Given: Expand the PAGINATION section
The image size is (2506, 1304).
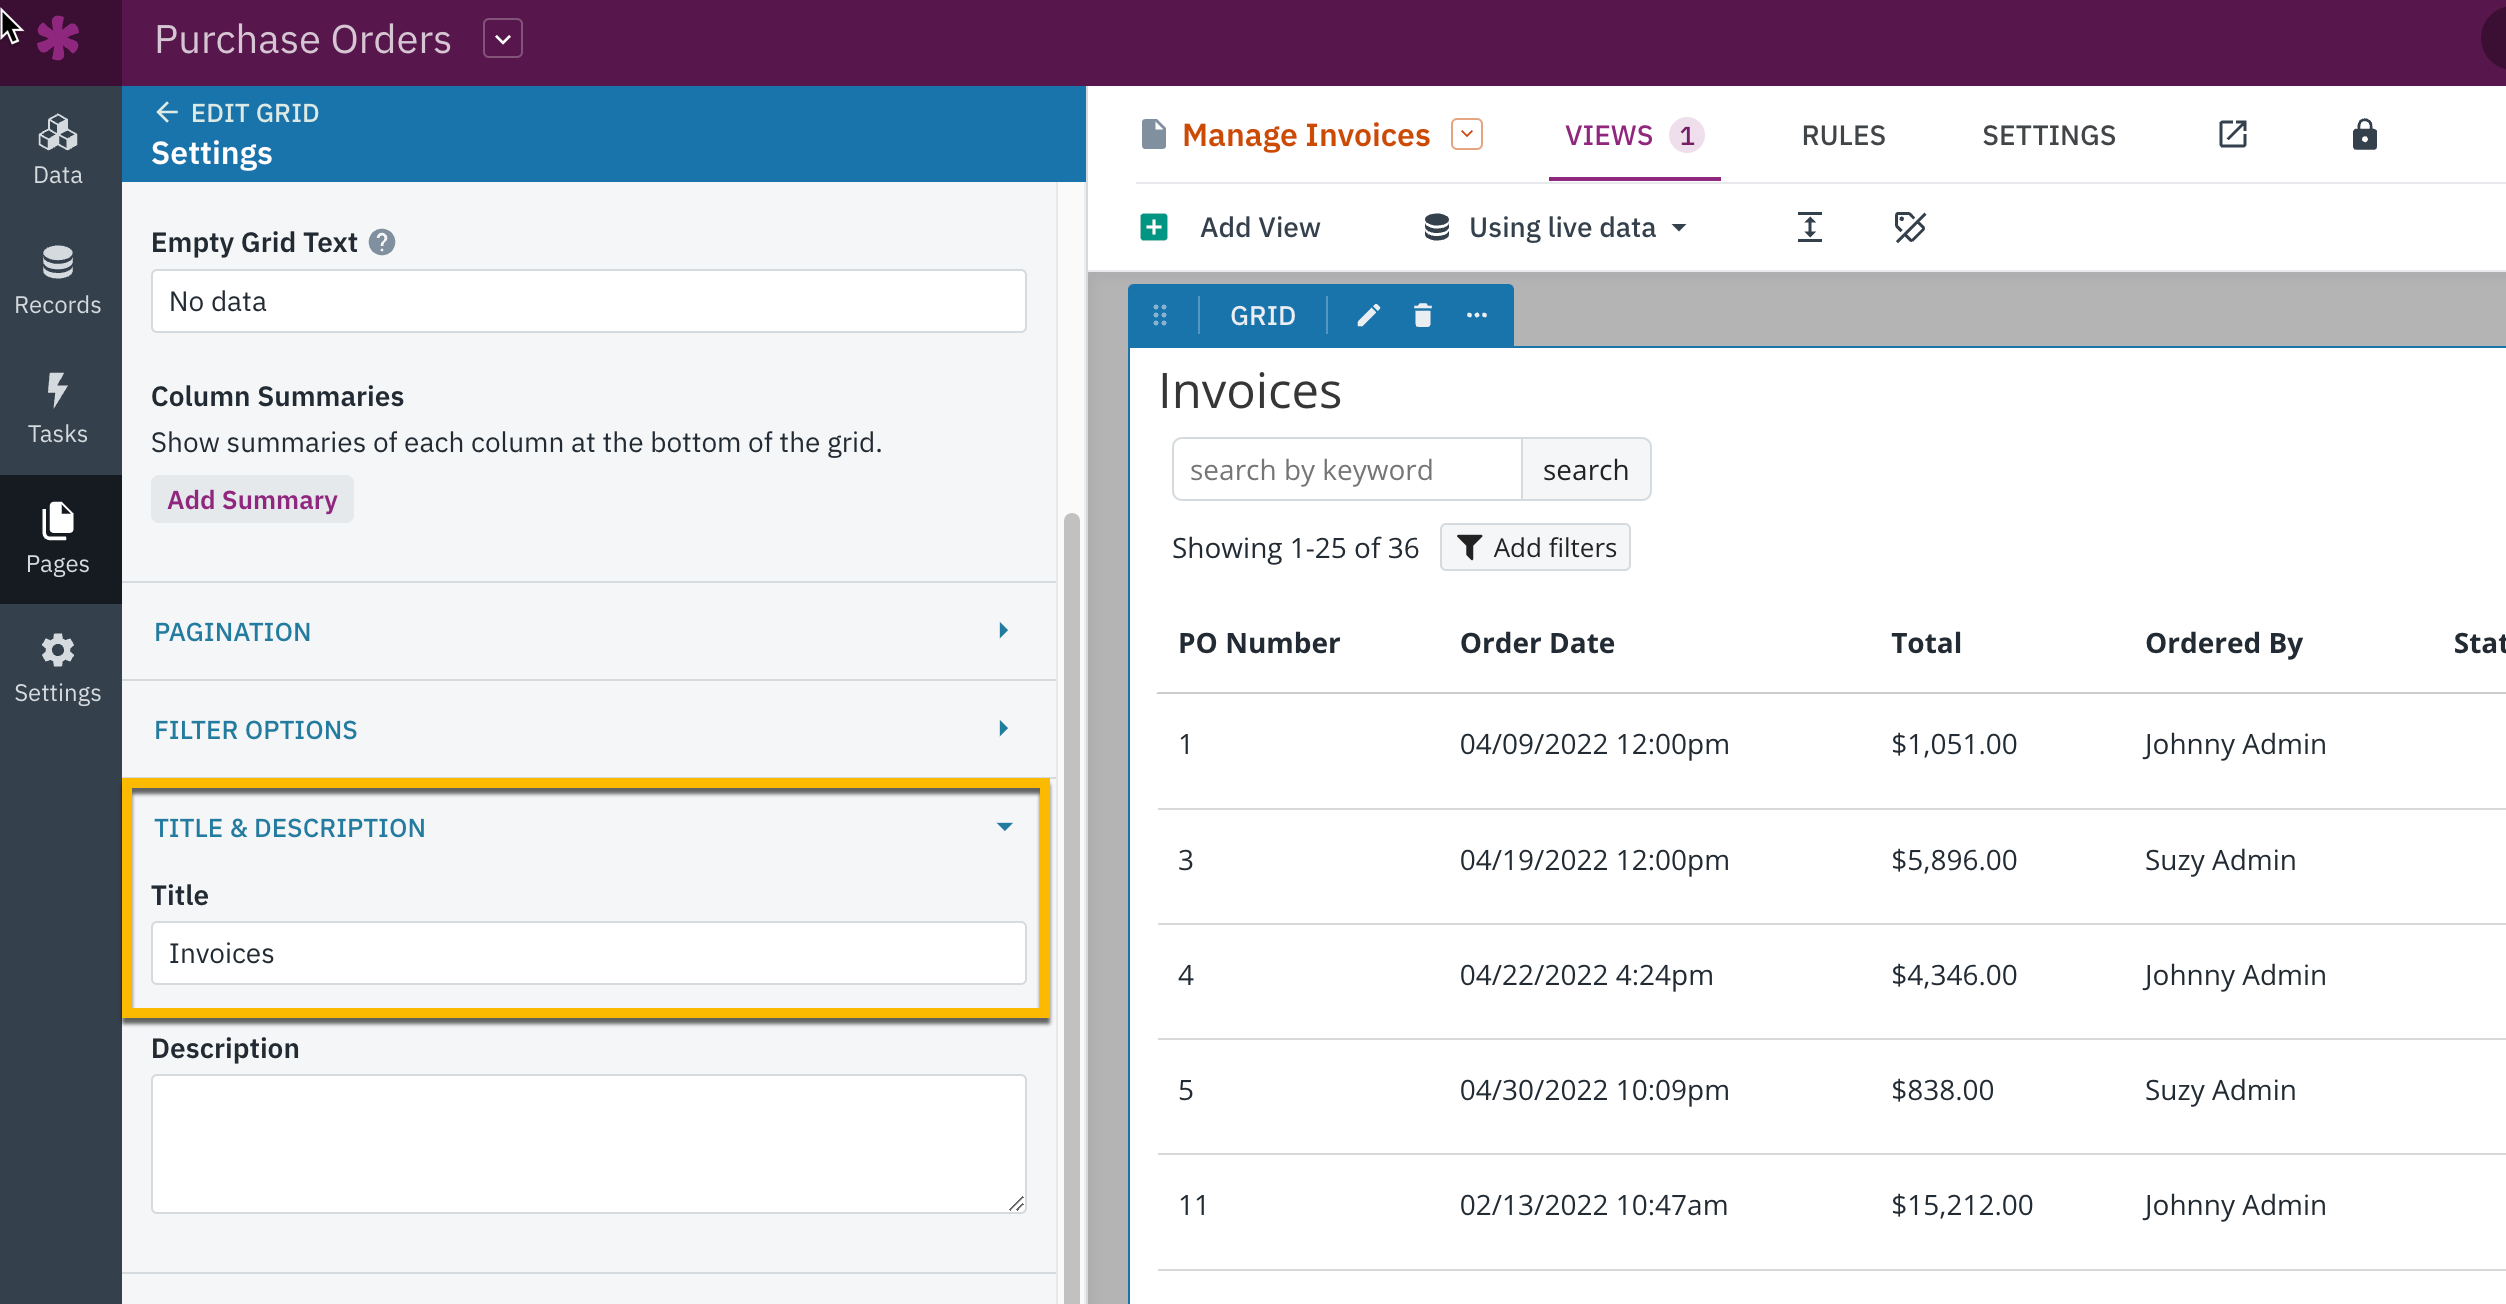Looking at the screenshot, I should pyautogui.click(x=589, y=631).
